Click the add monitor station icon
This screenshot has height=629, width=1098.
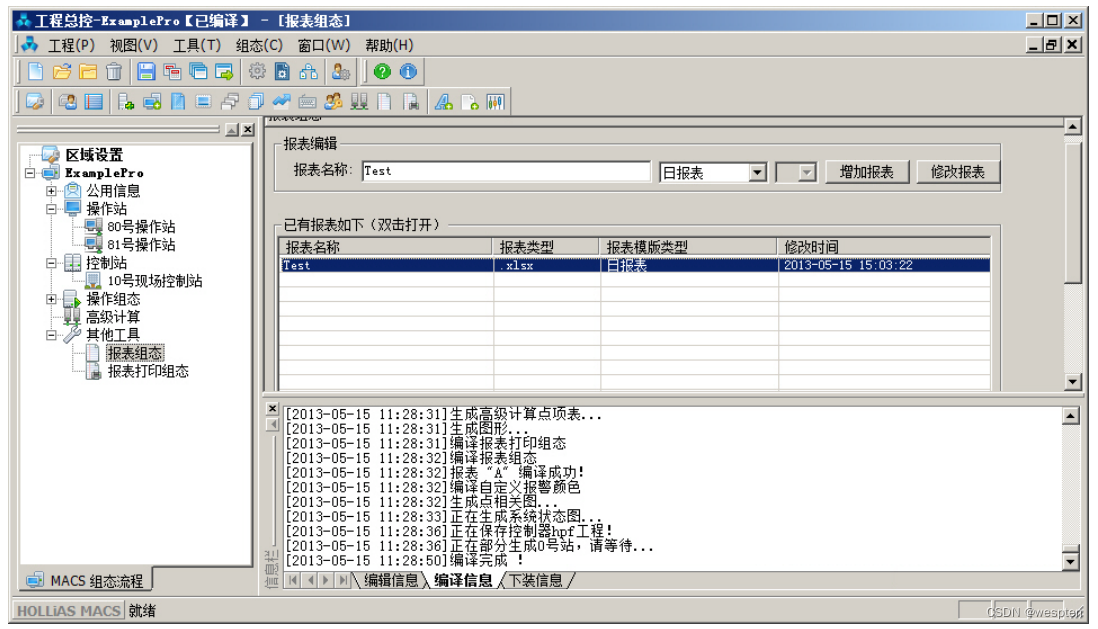point(152,102)
